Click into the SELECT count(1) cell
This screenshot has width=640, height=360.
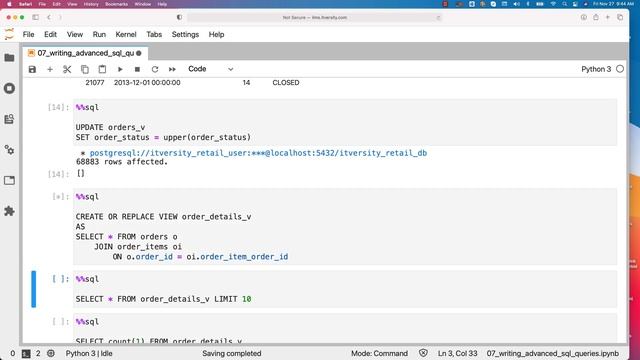click(345, 329)
